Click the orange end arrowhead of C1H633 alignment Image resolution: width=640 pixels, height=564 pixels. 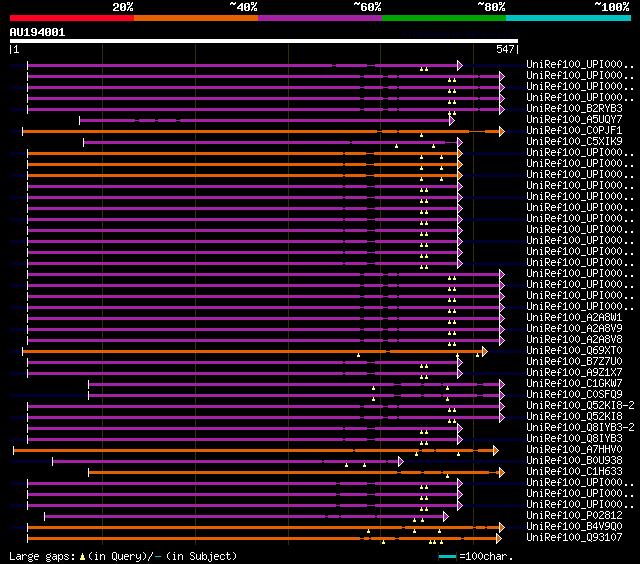coord(502,473)
